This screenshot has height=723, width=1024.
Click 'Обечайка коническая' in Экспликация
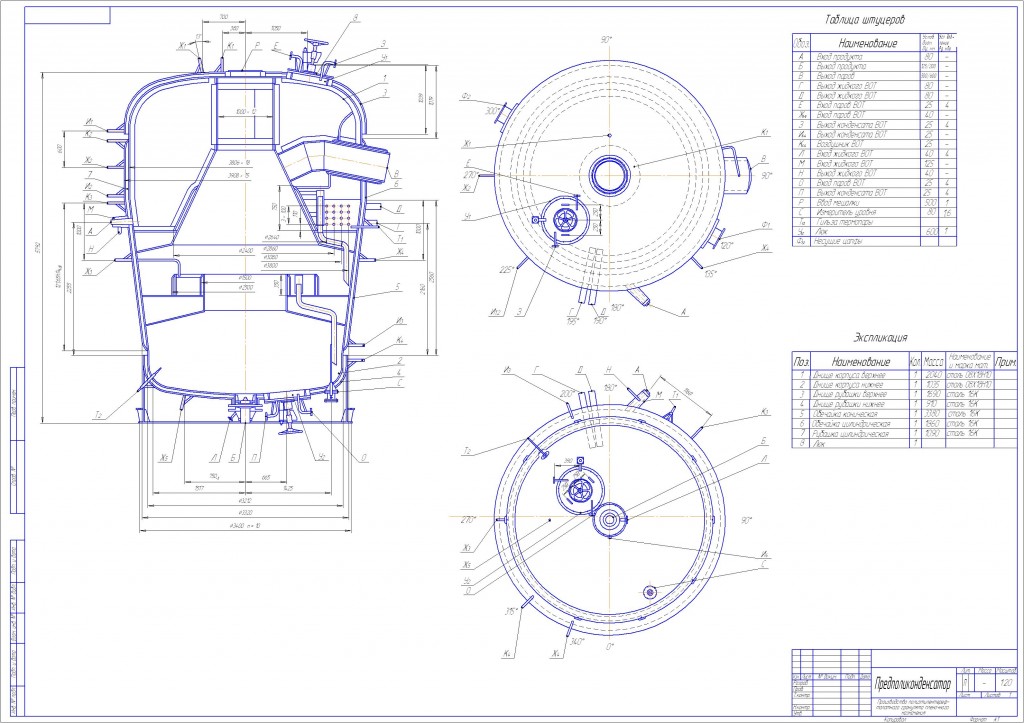(x=845, y=414)
